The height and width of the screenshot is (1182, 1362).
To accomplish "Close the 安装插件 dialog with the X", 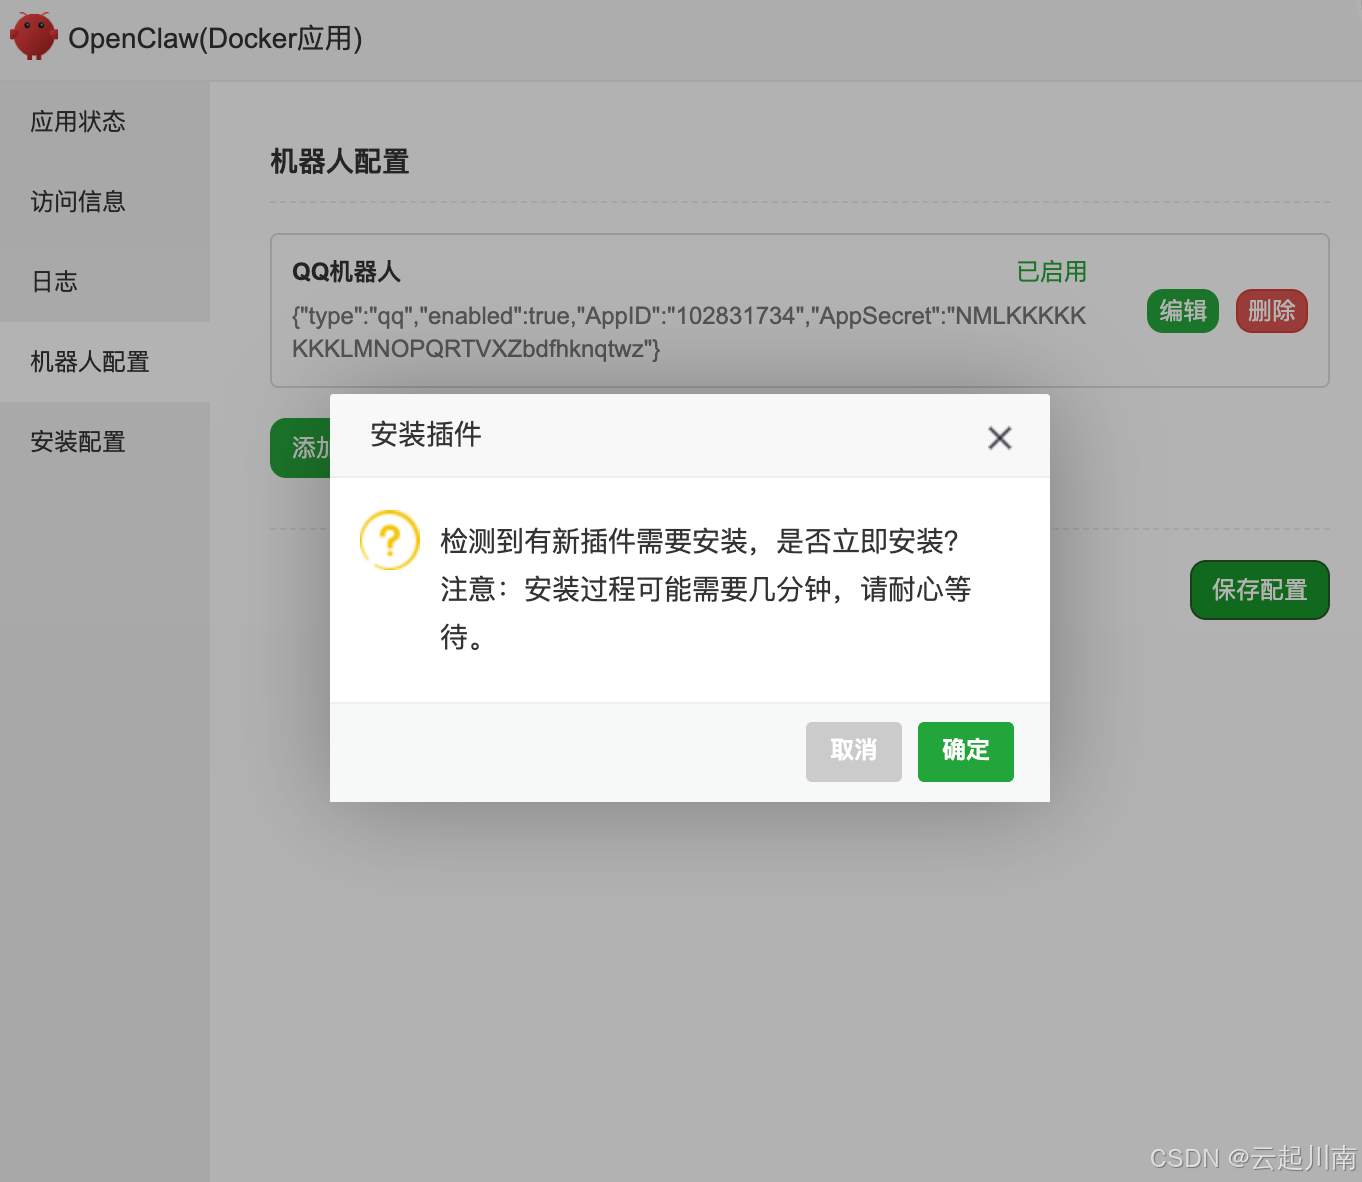I will (999, 438).
